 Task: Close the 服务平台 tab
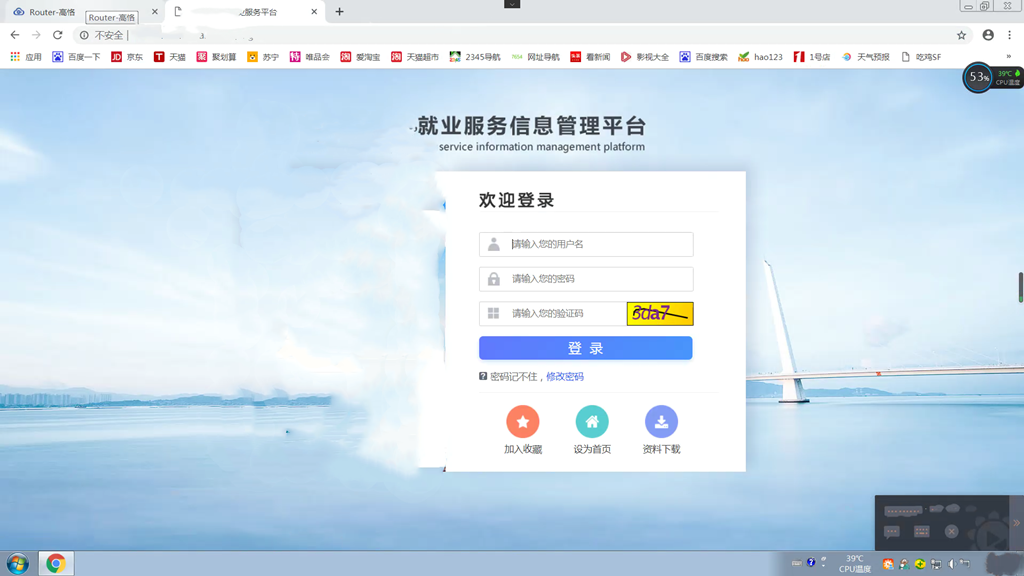314,12
